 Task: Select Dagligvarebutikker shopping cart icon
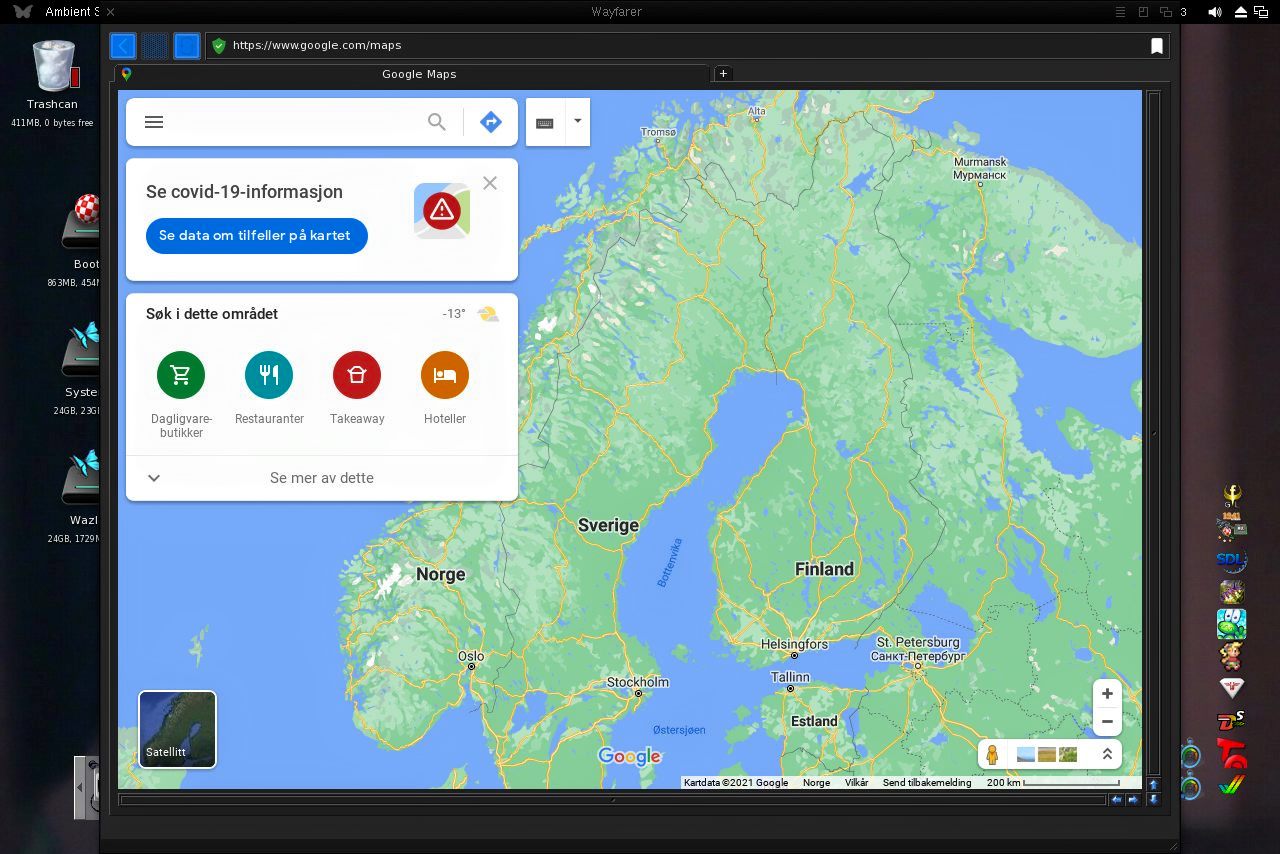tap(181, 375)
